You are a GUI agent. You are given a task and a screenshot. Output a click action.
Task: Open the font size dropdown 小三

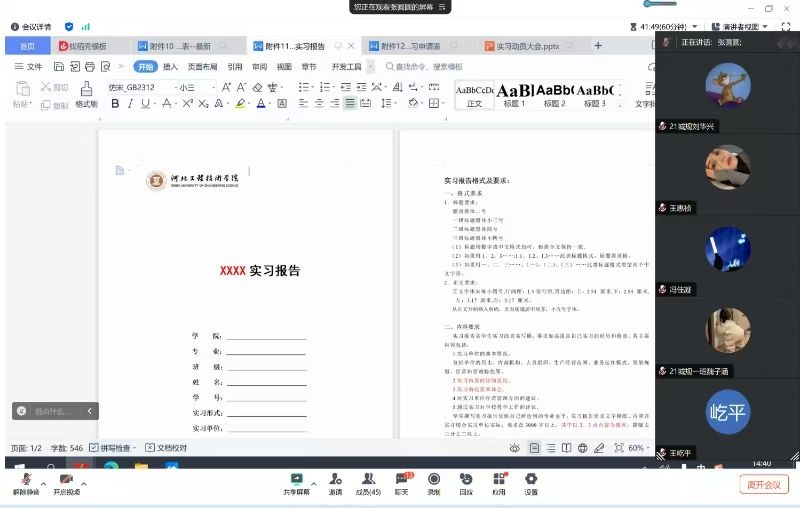coord(194,87)
